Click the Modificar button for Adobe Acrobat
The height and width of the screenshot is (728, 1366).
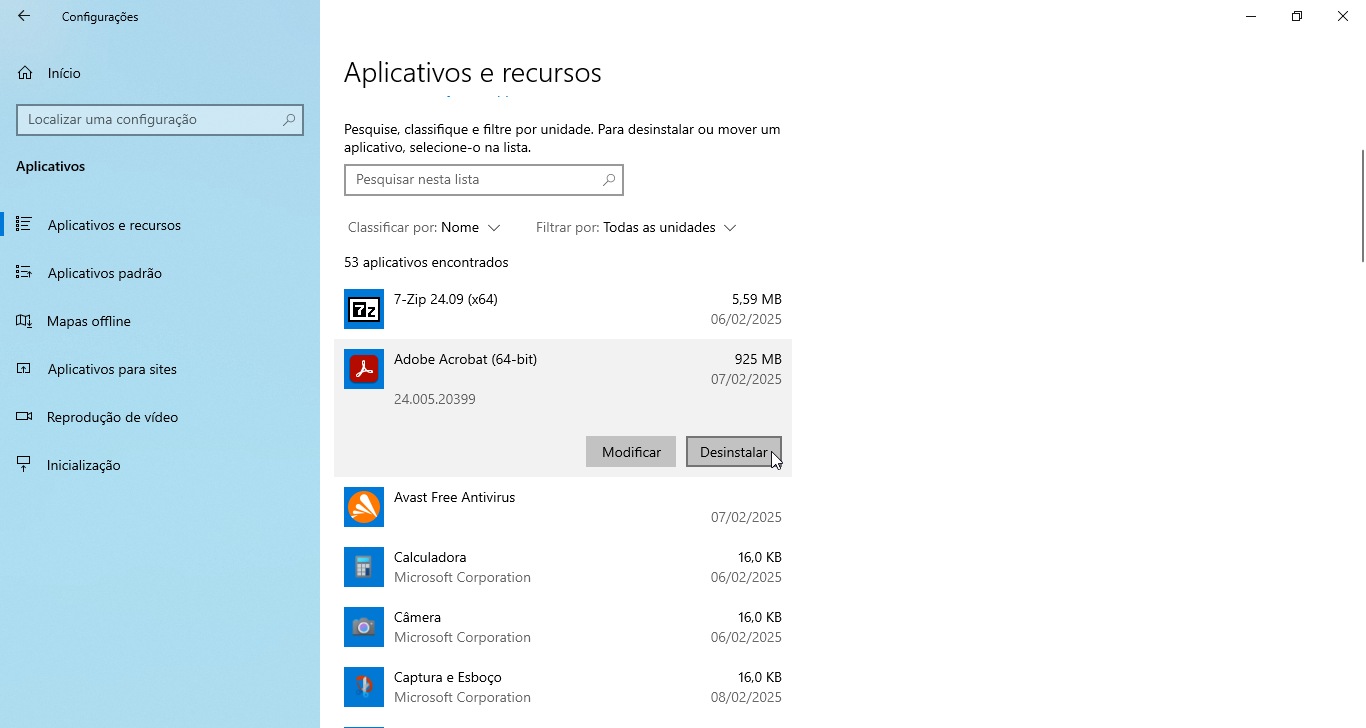coord(631,452)
